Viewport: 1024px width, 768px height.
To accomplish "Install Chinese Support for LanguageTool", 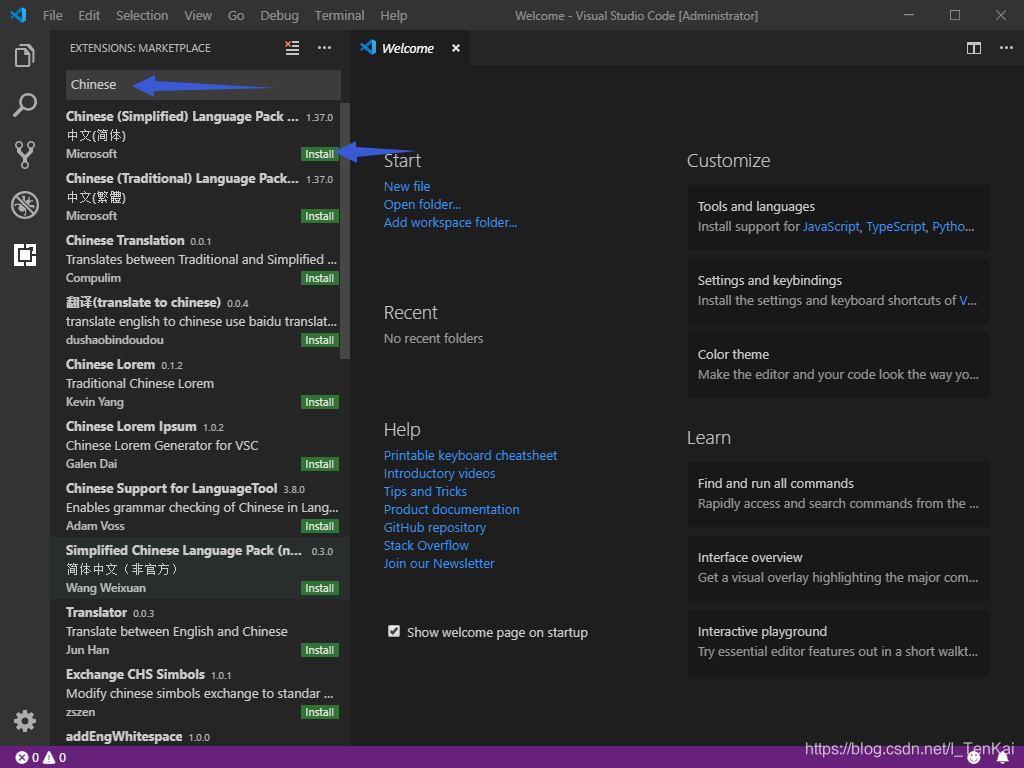I will pos(319,526).
